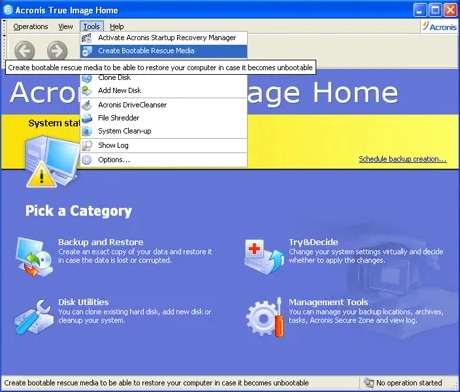Follow the Schedule backup creation link
The image size is (460, 392).
402,159
